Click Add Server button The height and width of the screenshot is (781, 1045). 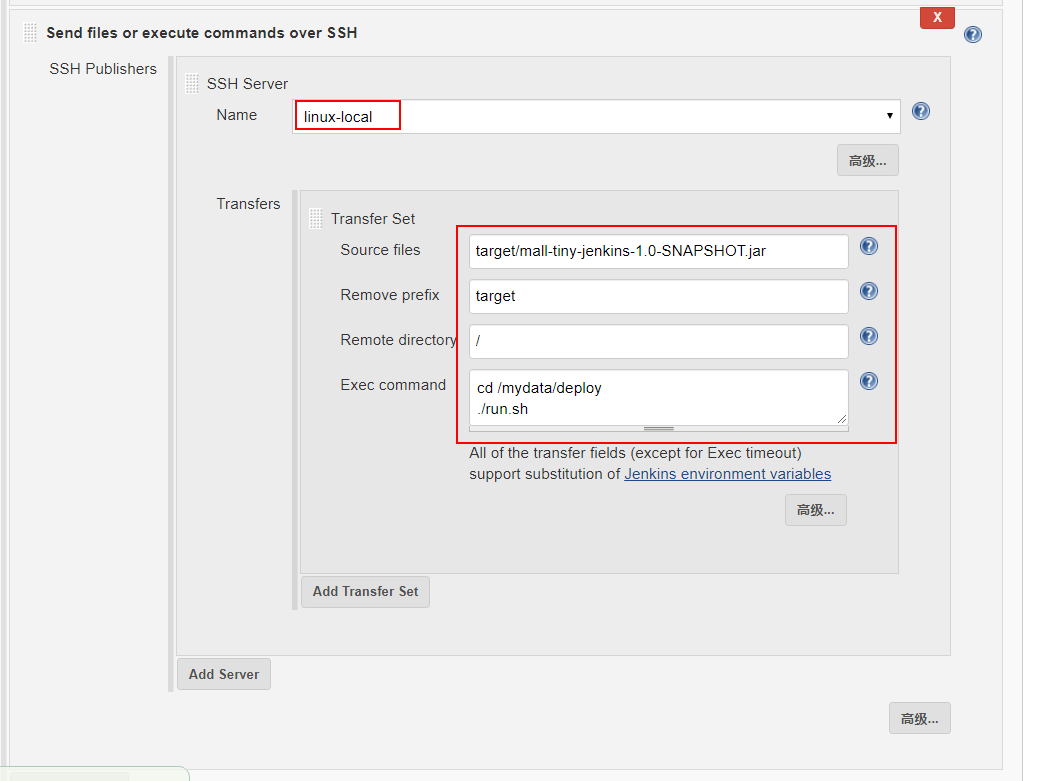tap(224, 674)
